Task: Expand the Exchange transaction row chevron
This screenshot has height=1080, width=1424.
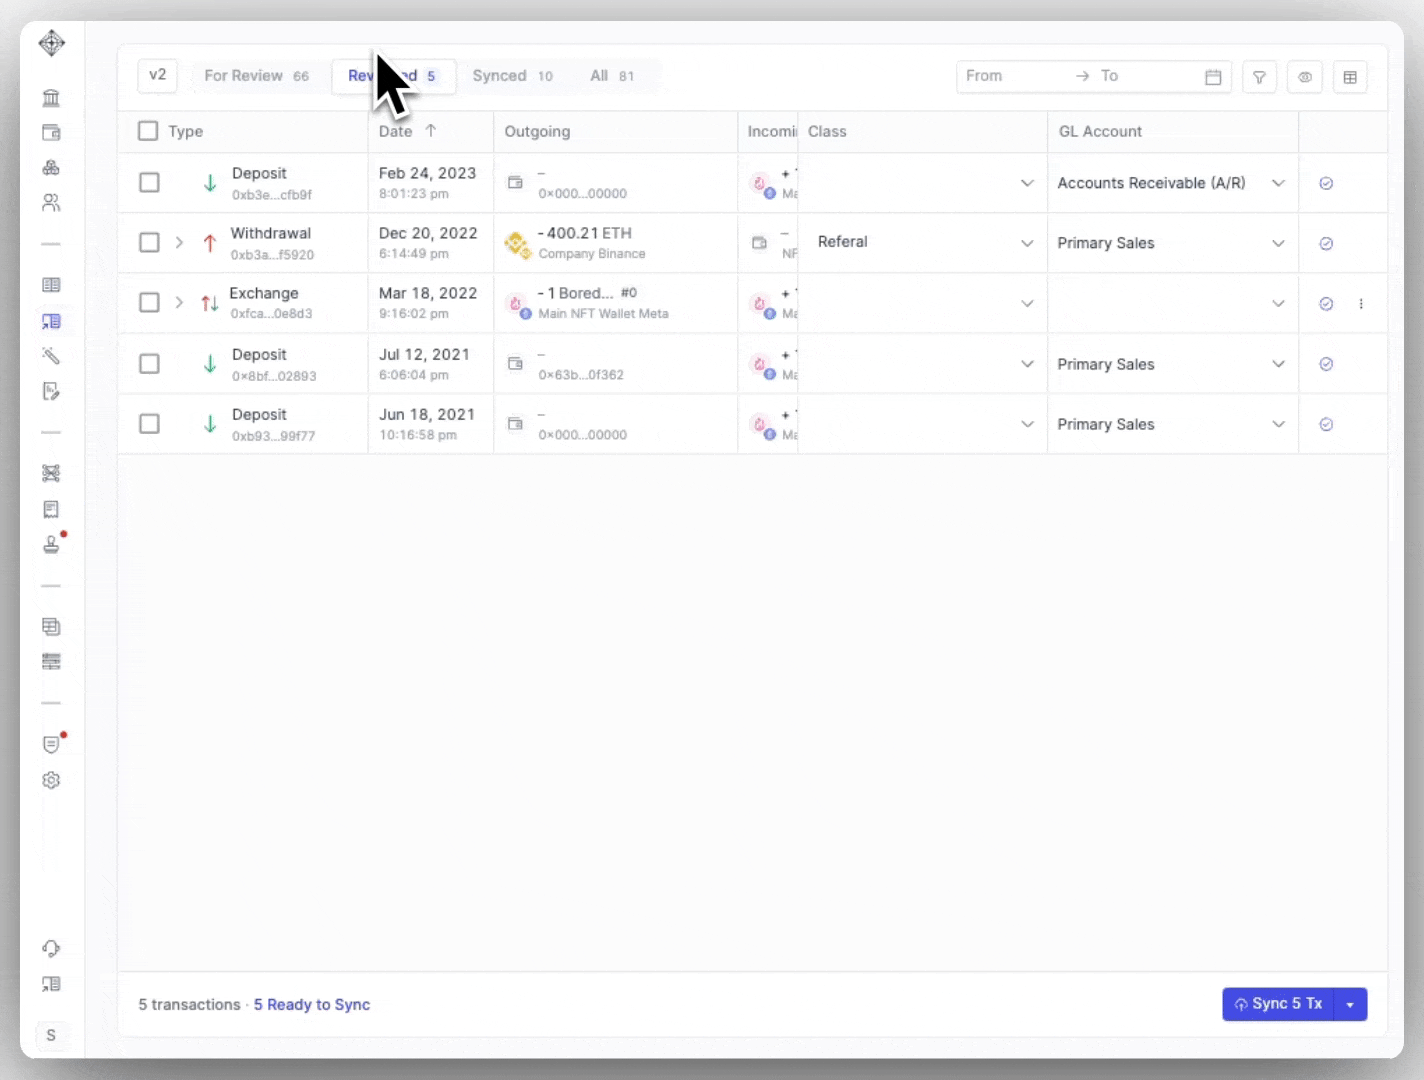Action: (x=179, y=303)
